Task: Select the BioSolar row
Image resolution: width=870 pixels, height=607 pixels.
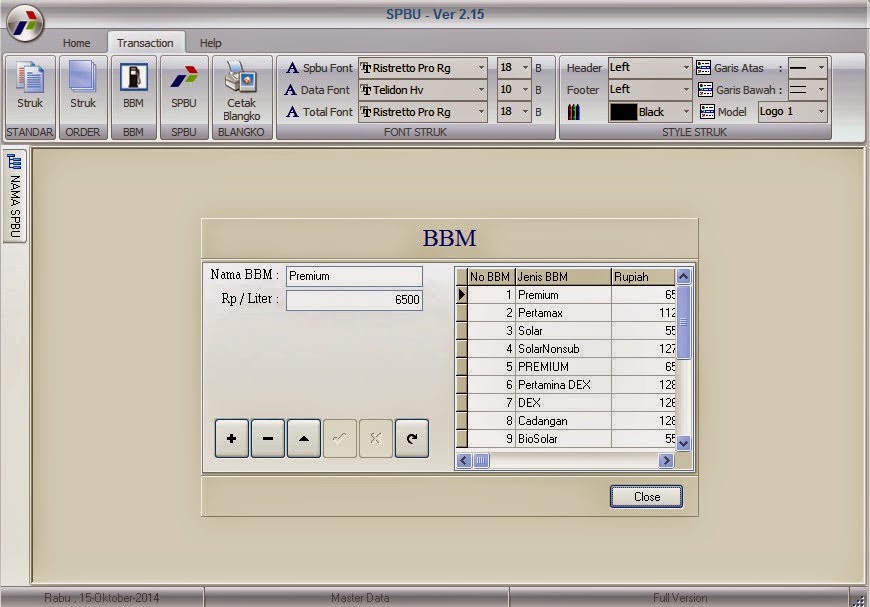Action: 566,438
